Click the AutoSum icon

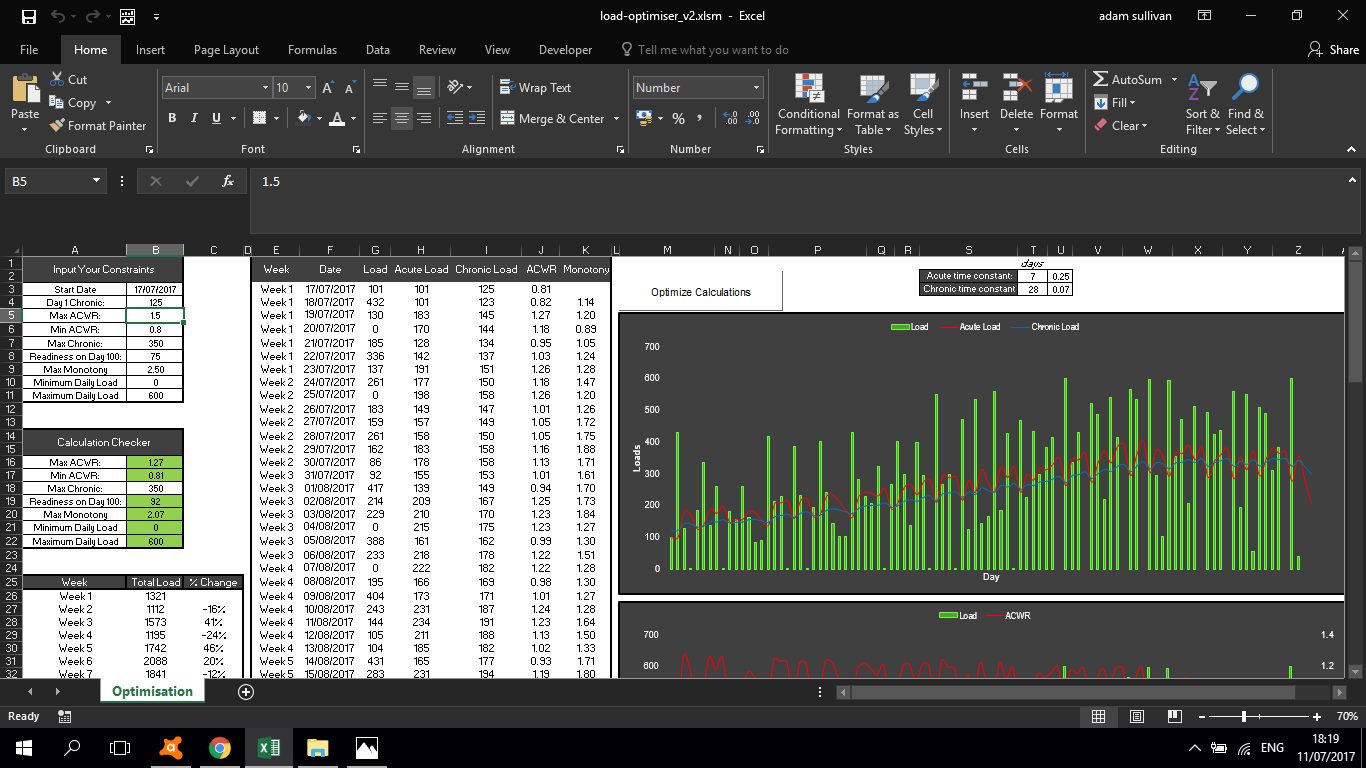pos(1101,80)
